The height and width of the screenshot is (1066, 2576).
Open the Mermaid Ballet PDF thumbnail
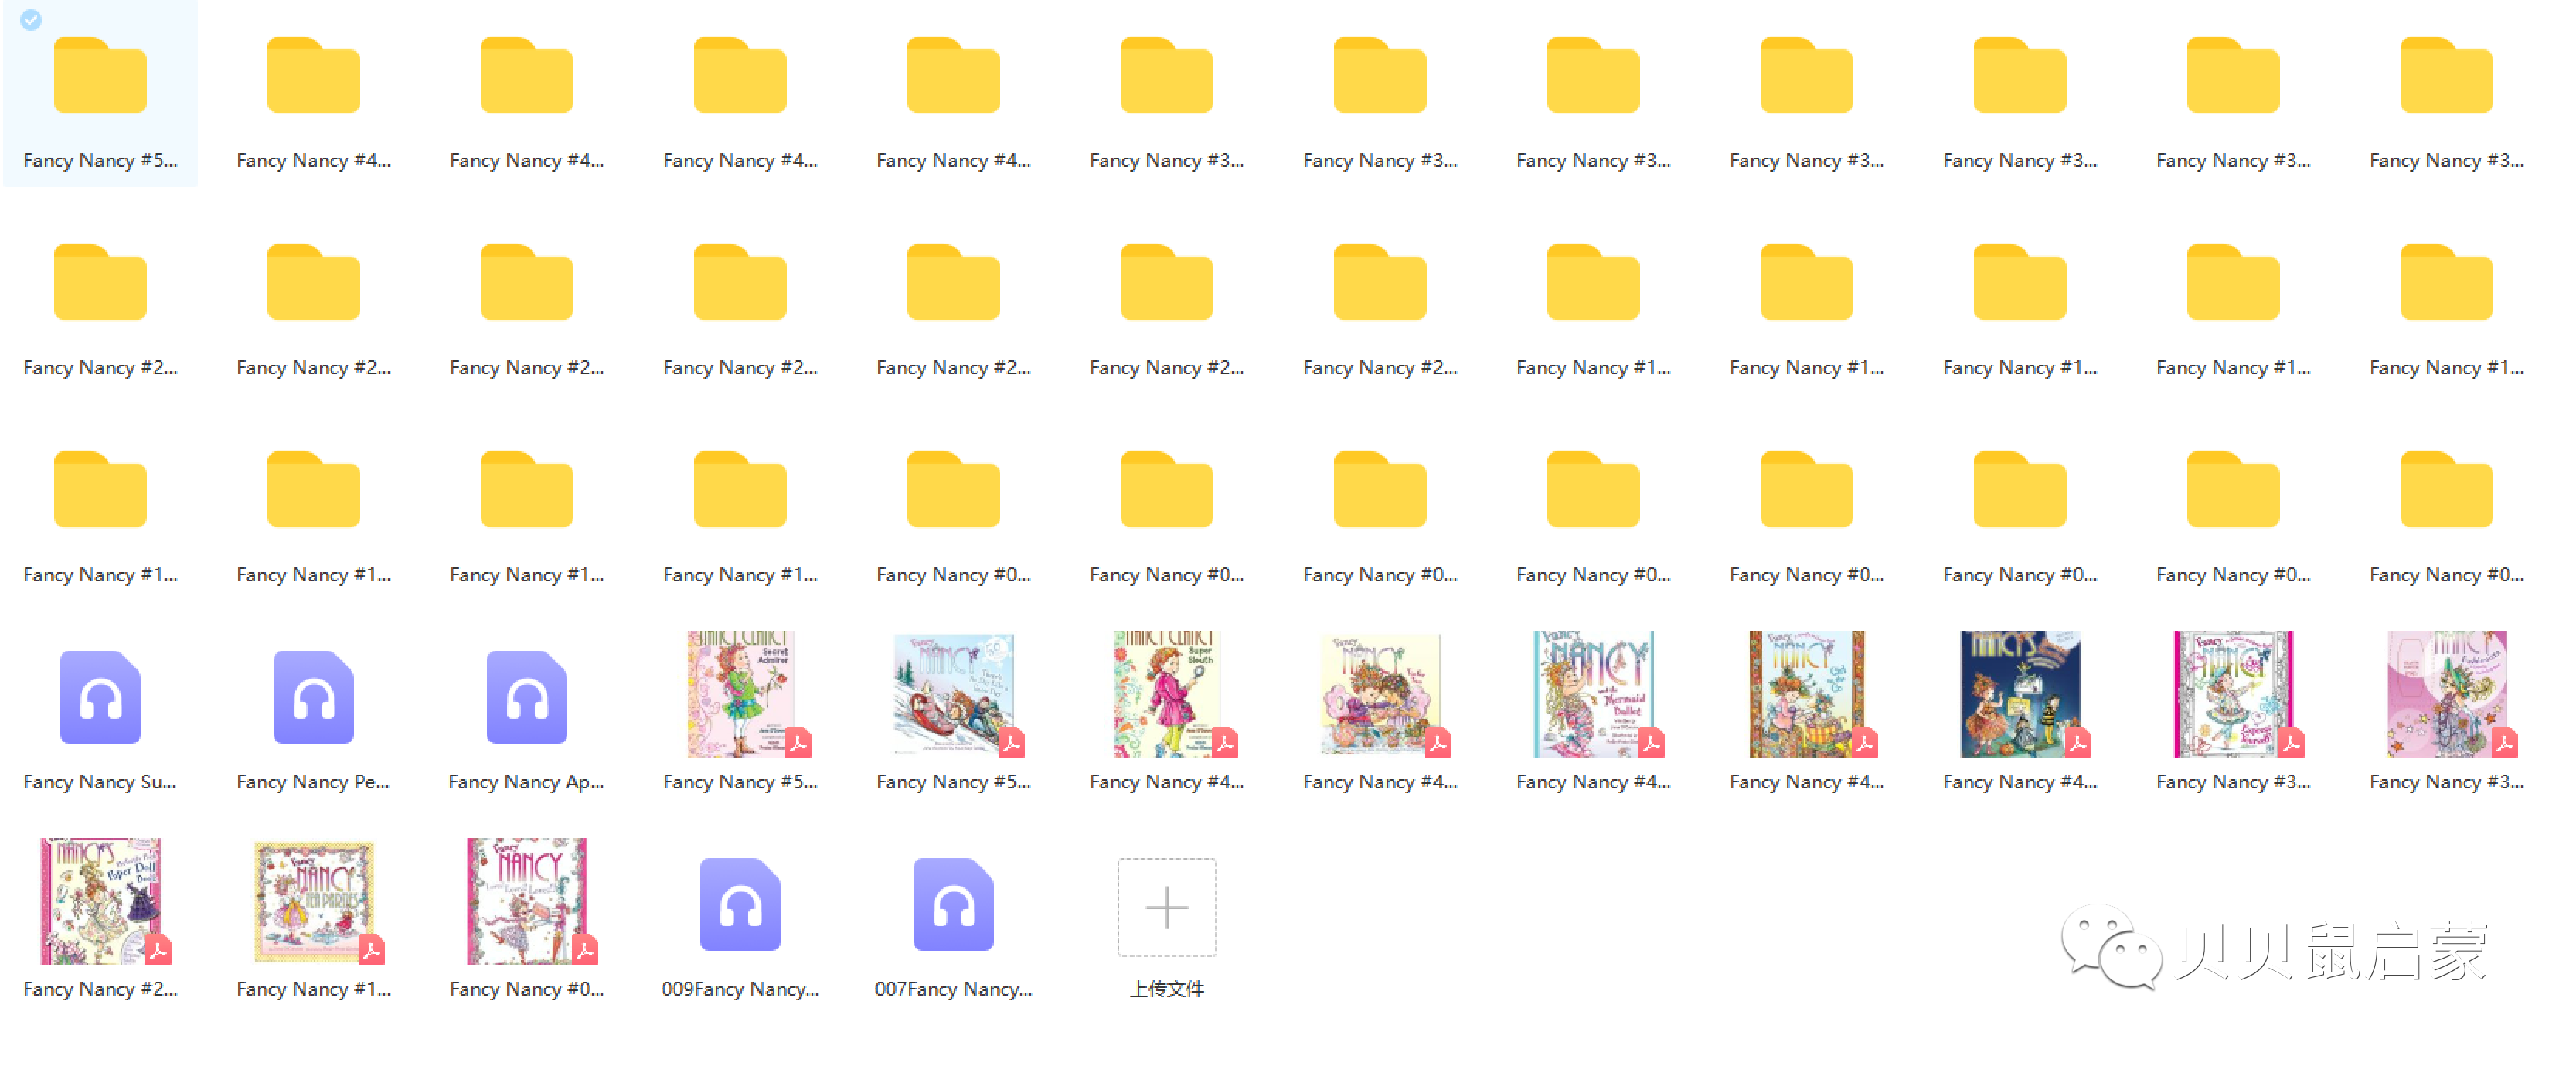click(x=1593, y=693)
